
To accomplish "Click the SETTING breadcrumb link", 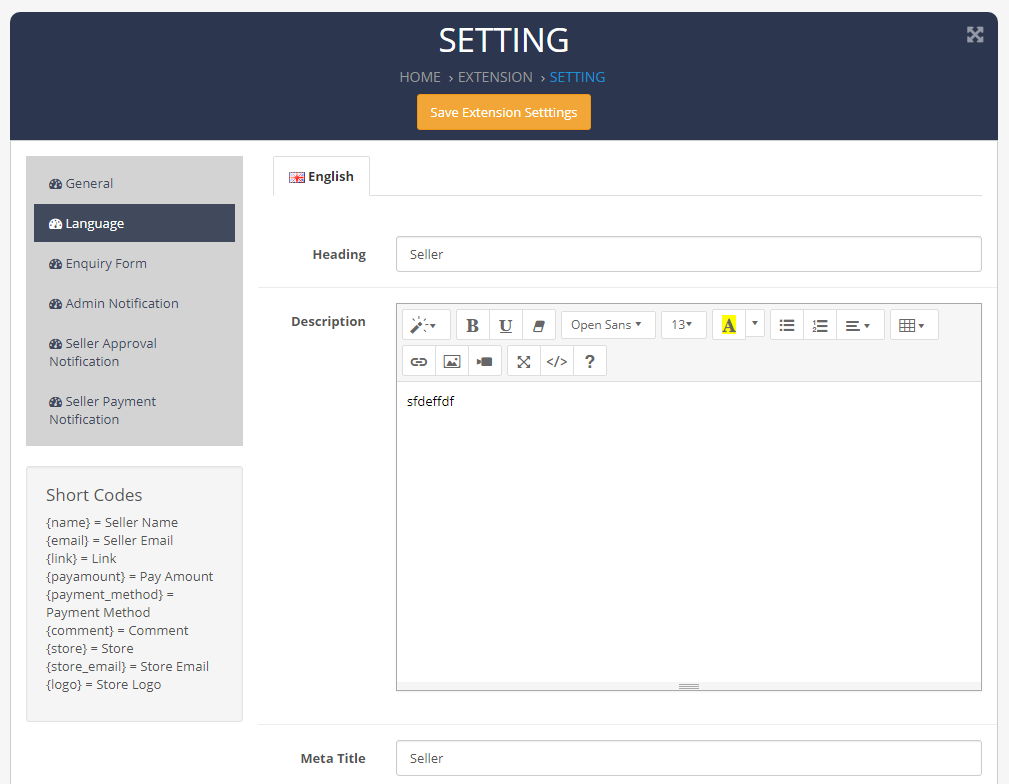I will [x=577, y=77].
